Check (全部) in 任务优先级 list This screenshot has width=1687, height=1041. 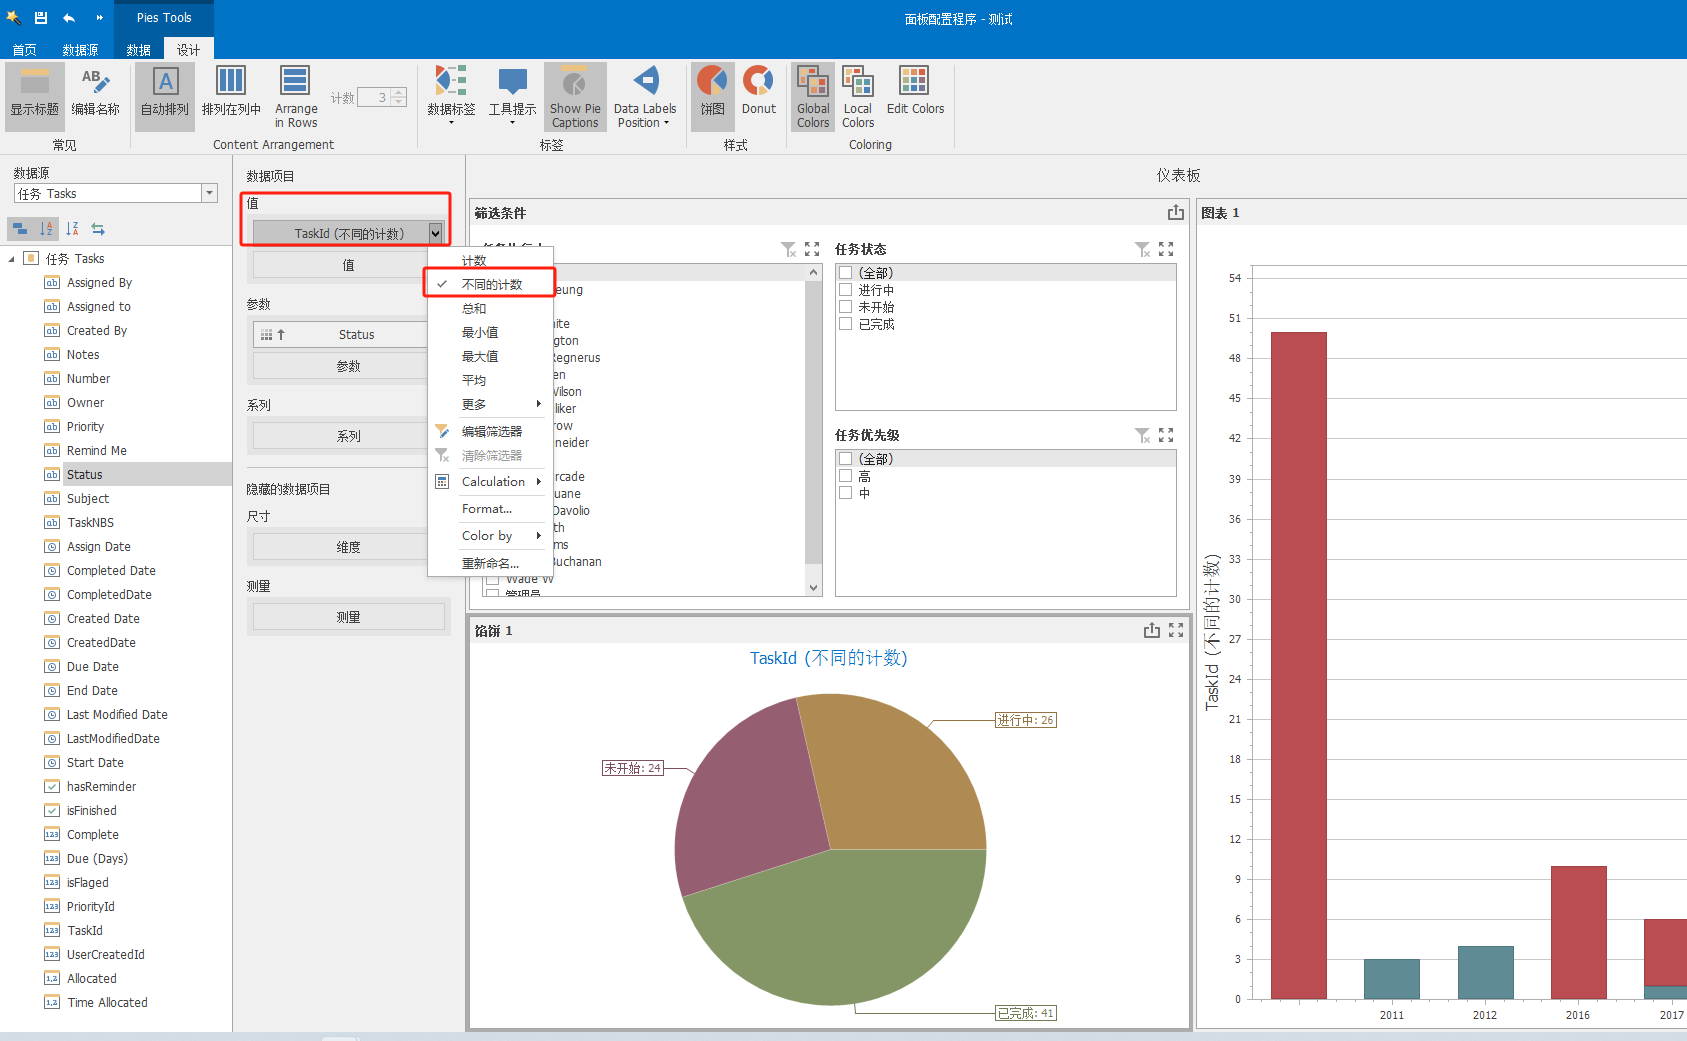coord(845,459)
